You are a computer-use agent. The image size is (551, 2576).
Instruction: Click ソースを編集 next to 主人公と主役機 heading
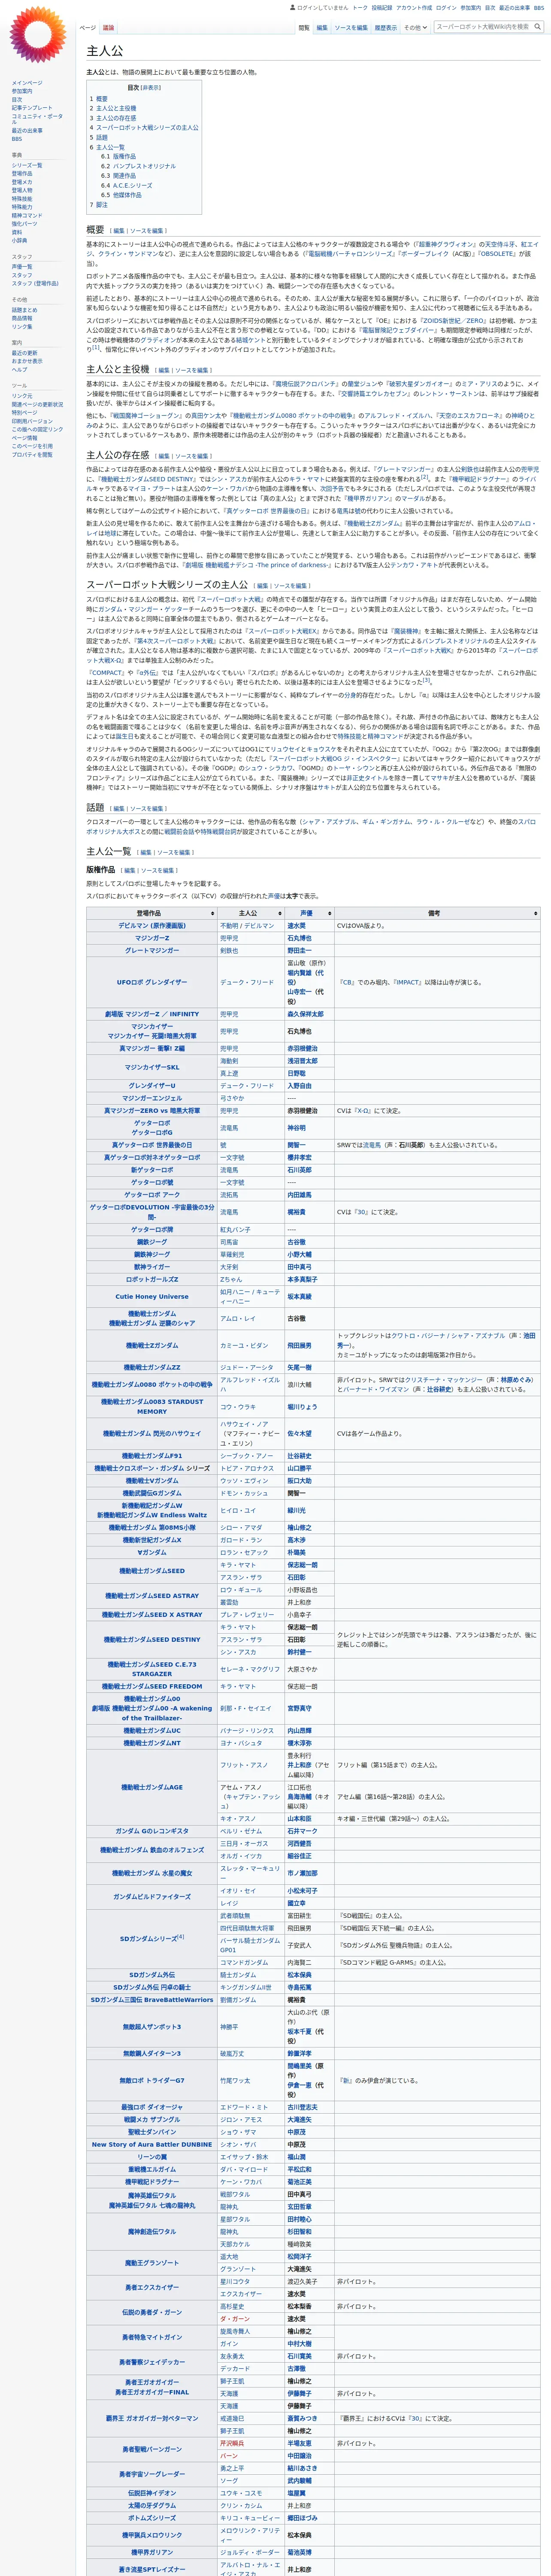(192, 370)
